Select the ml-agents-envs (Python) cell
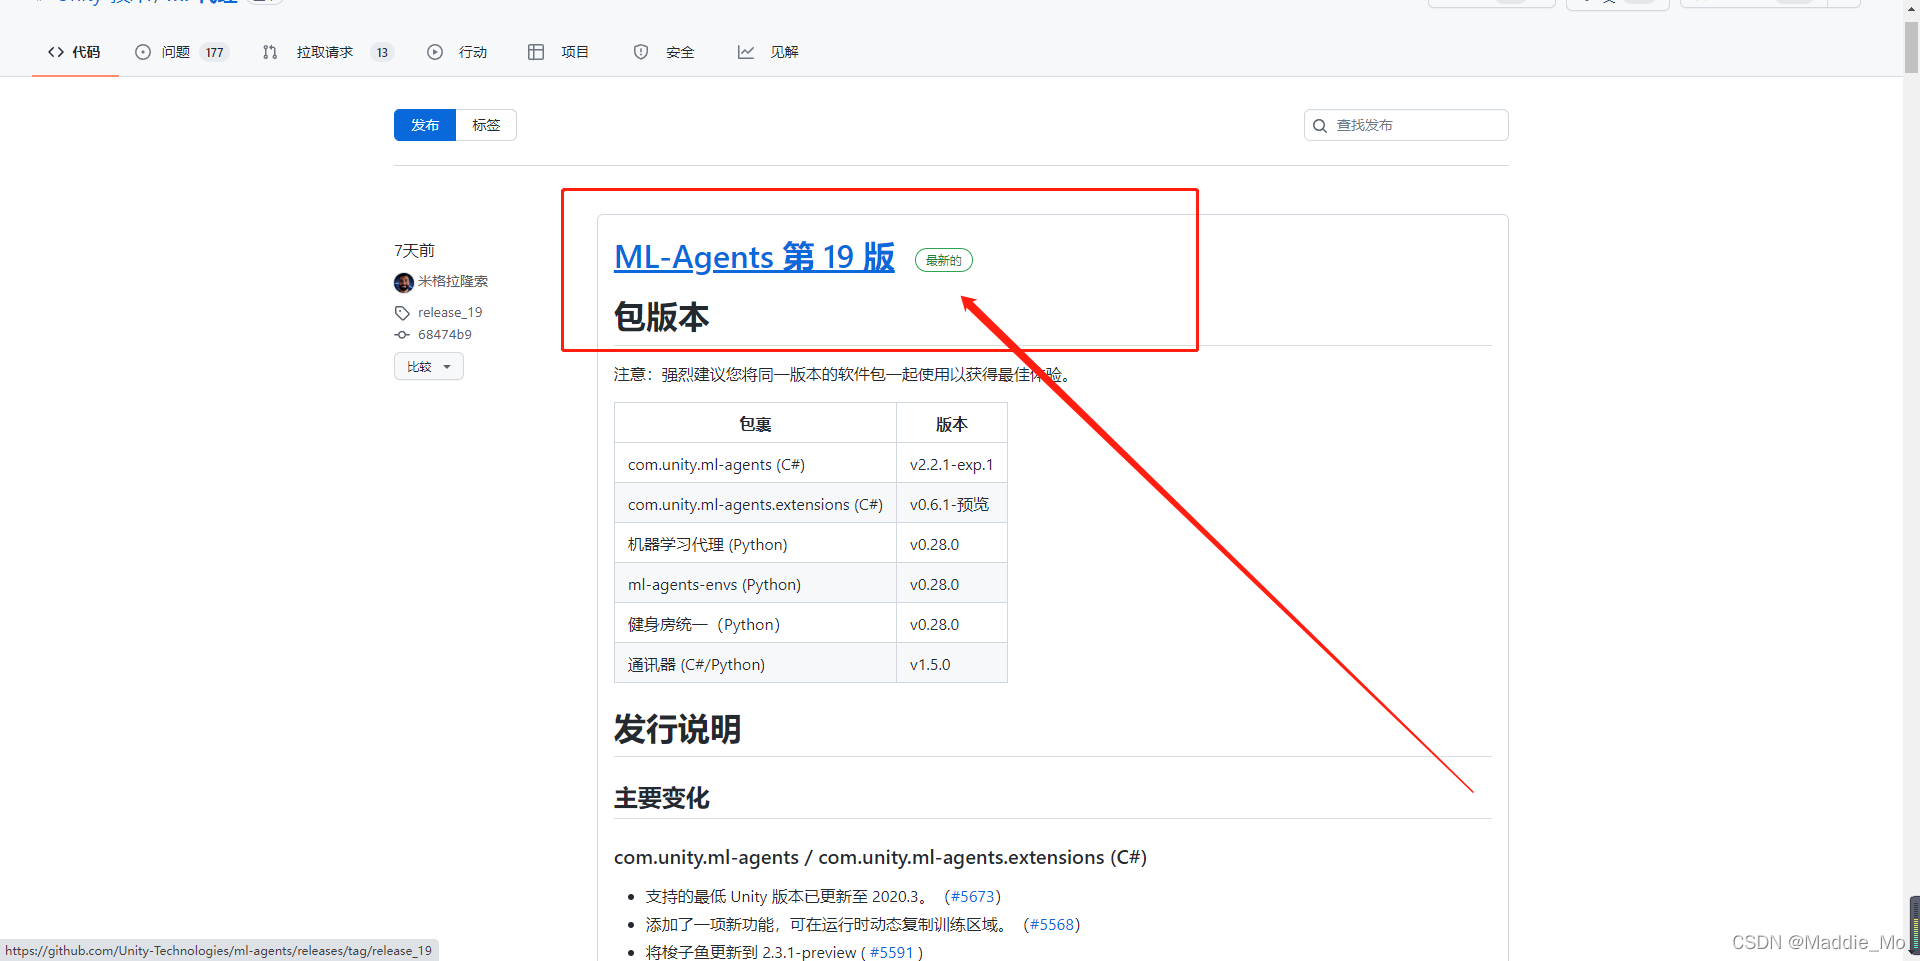The width and height of the screenshot is (1920, 961). 755,584
